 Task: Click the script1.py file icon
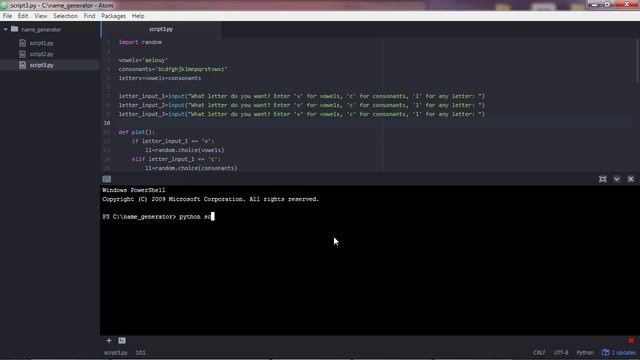22,43
